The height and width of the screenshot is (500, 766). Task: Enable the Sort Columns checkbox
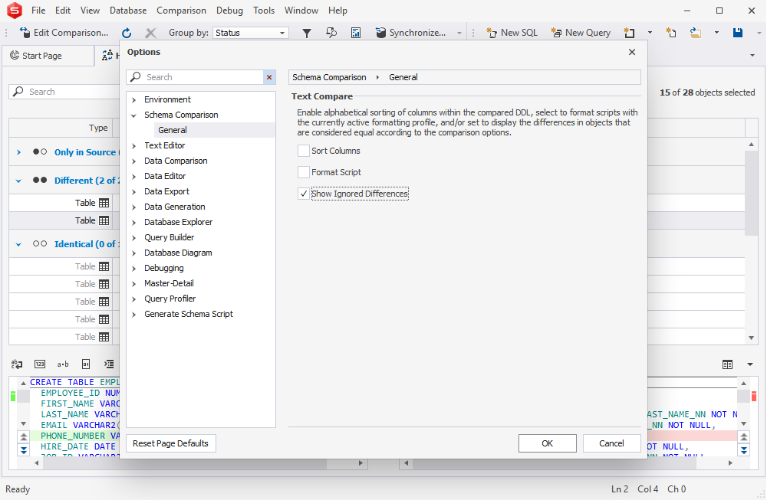(x=303, y=151)
